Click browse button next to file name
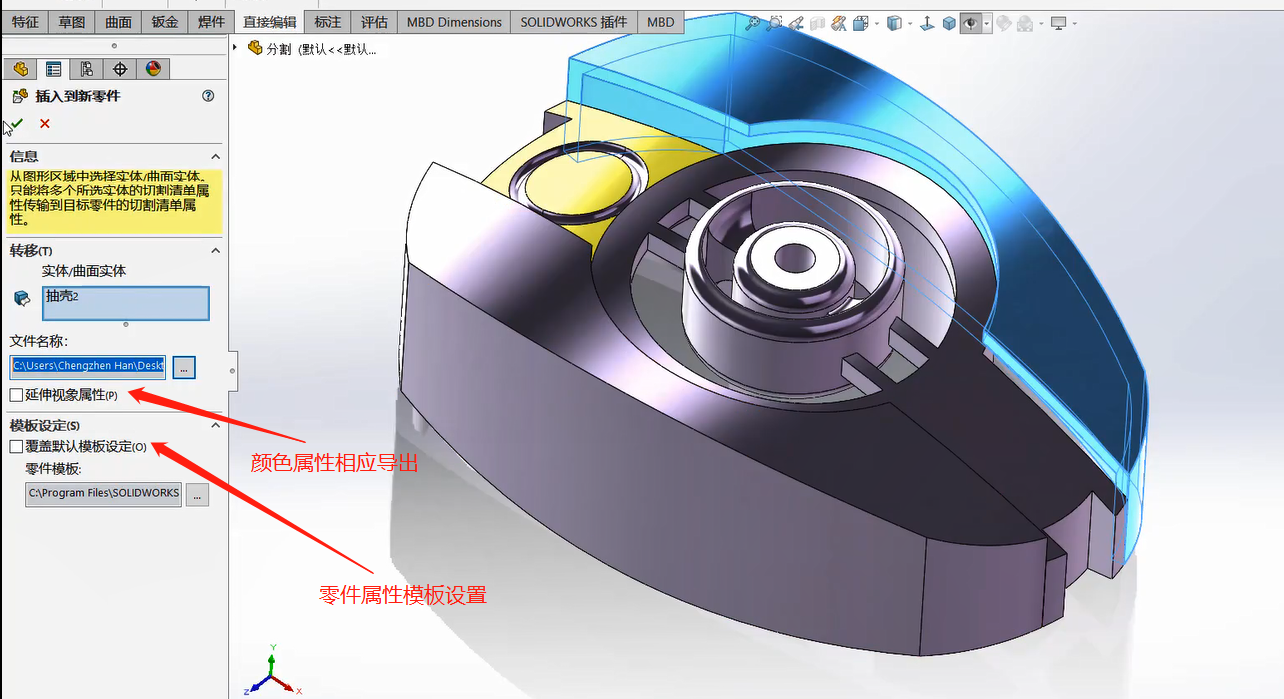Screen dimensions: 1284x699 [183, 367]
